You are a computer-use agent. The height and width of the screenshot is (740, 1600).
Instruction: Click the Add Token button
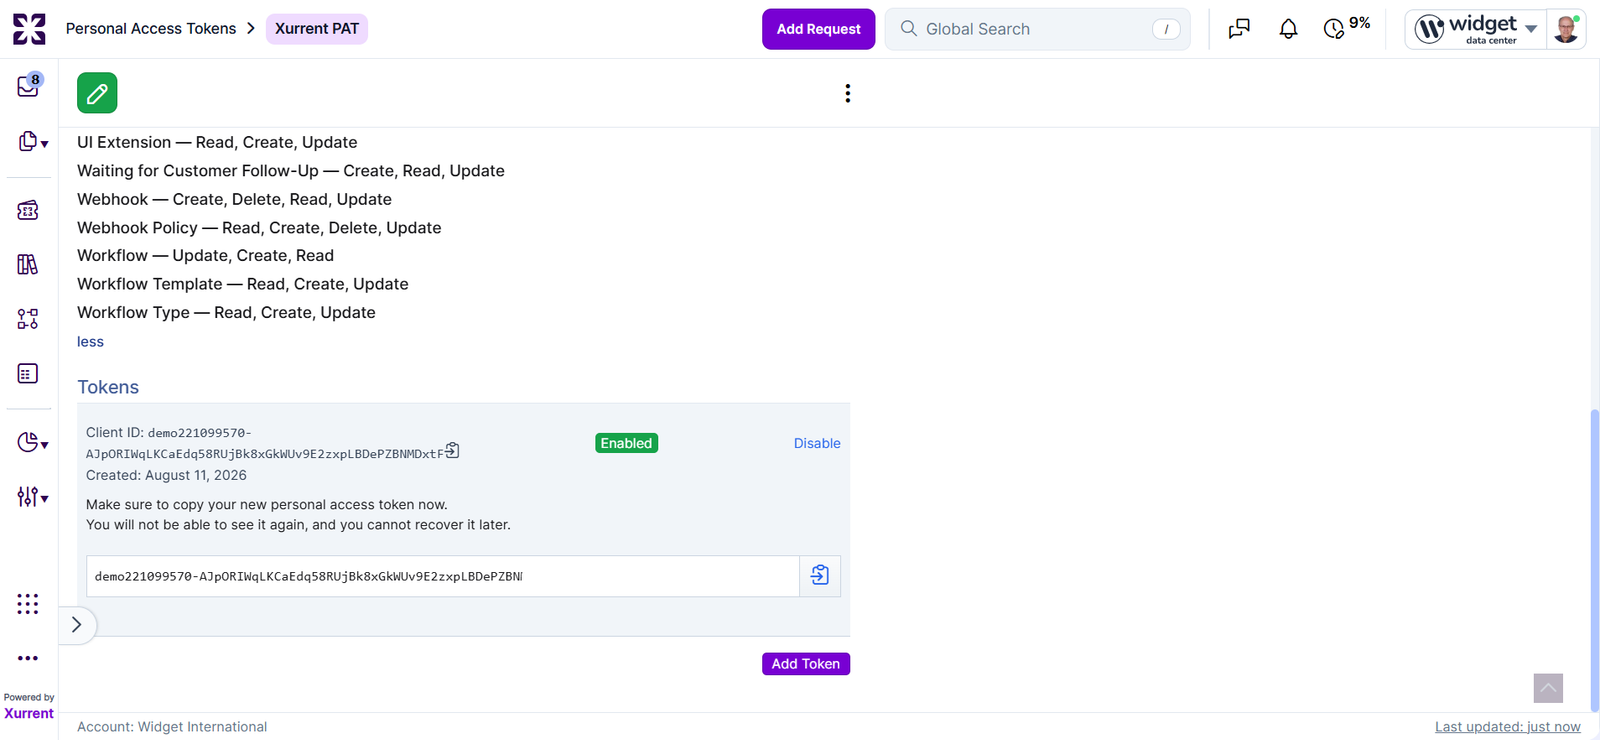pyautogui.click(x=806, y=664)
